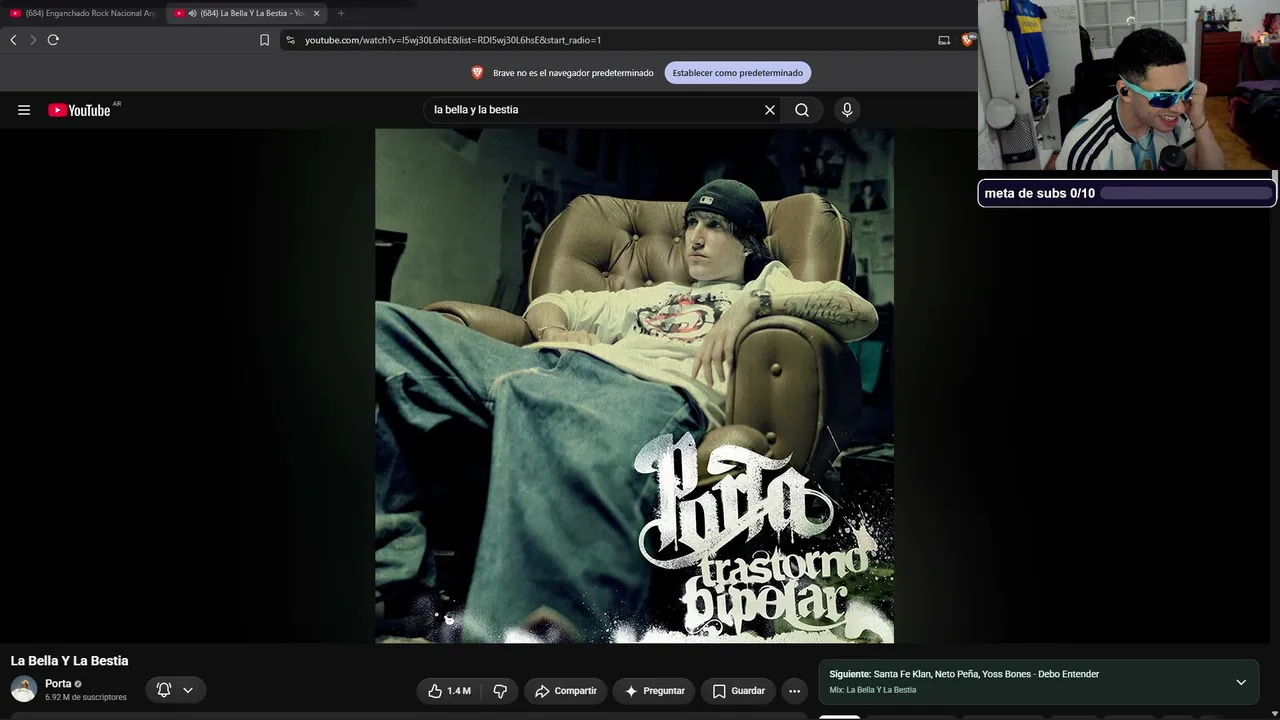1280x720 pixels.
Task: Click the Porta album cover video
Action: click(634, 386)
